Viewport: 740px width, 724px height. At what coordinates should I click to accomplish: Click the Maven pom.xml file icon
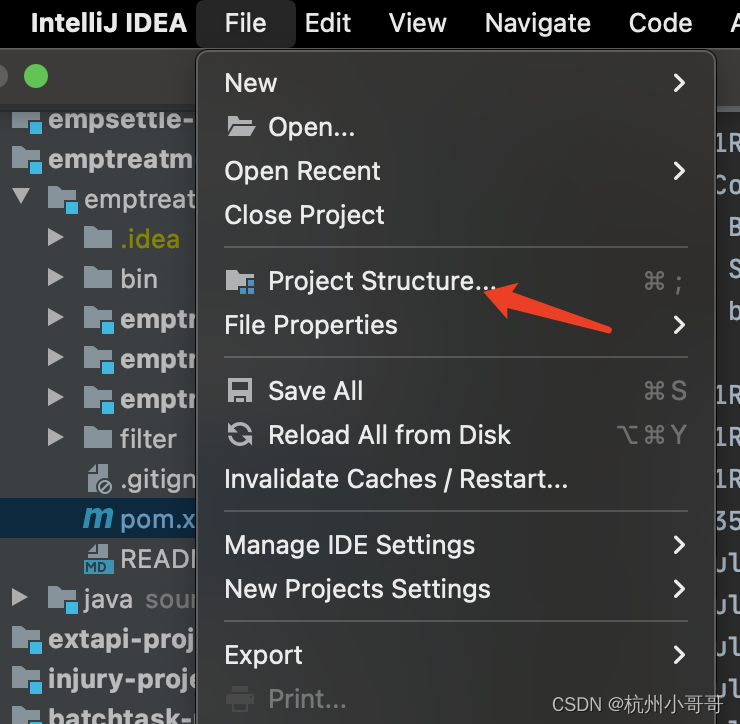click(98, 518)
